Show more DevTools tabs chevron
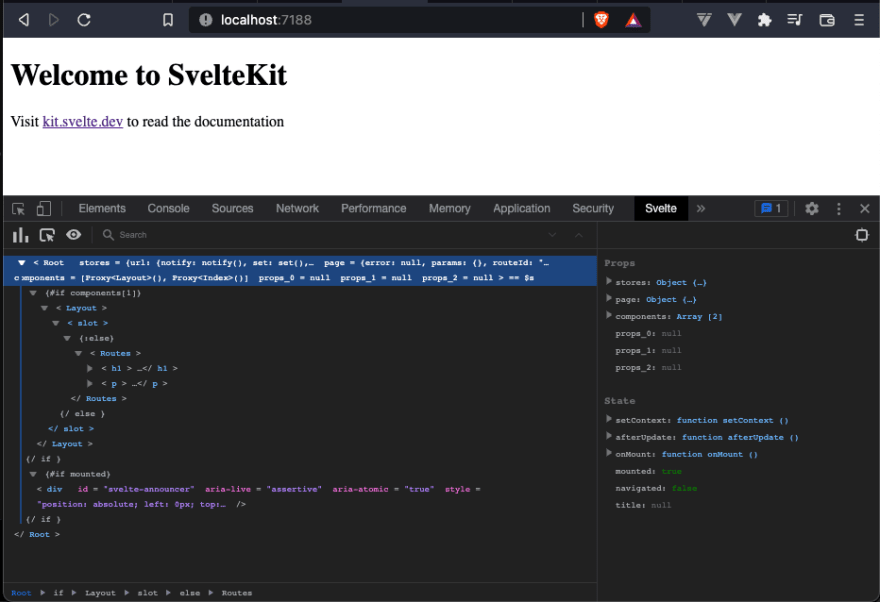Viewport: 880px width, 602px height. pyautogui.click(x=700, y=209)
